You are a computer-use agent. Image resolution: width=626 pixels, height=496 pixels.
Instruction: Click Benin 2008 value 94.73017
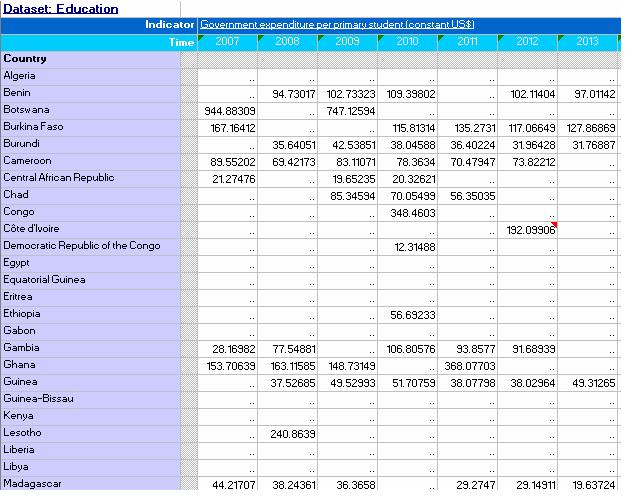coord(294,94)
